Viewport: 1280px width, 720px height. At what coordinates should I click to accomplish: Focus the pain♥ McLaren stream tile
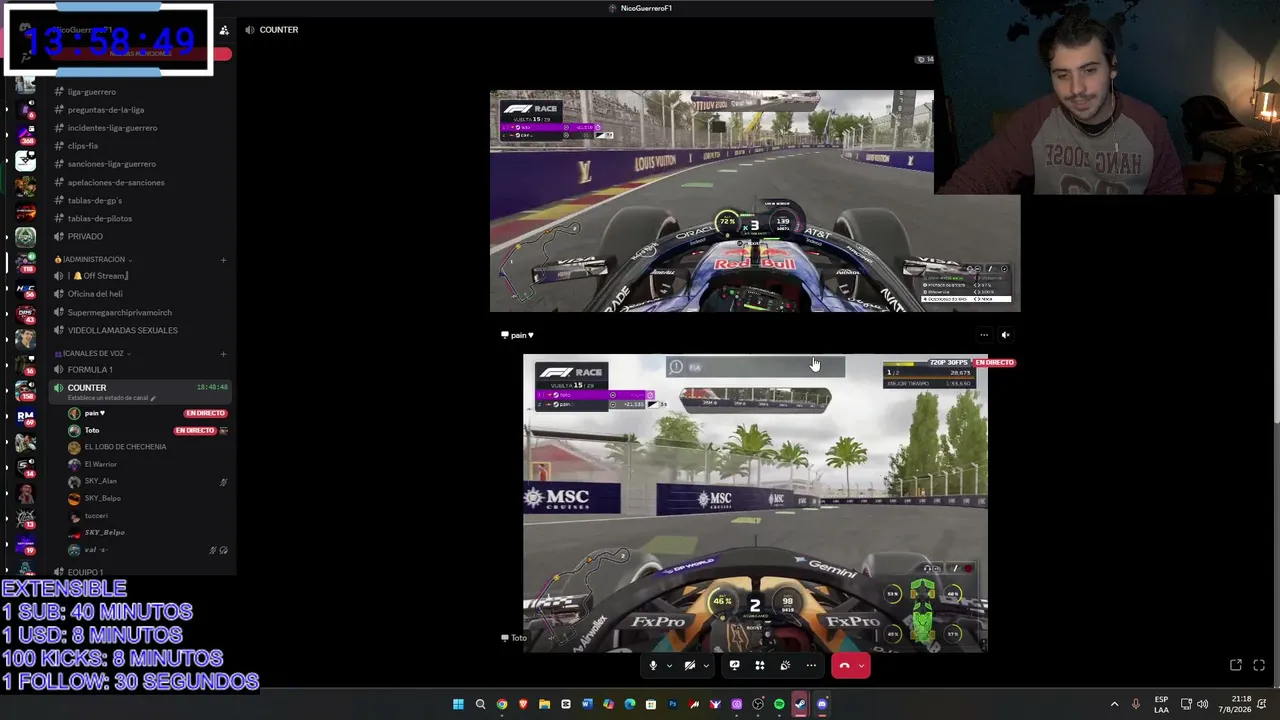(x=755, y=503)
